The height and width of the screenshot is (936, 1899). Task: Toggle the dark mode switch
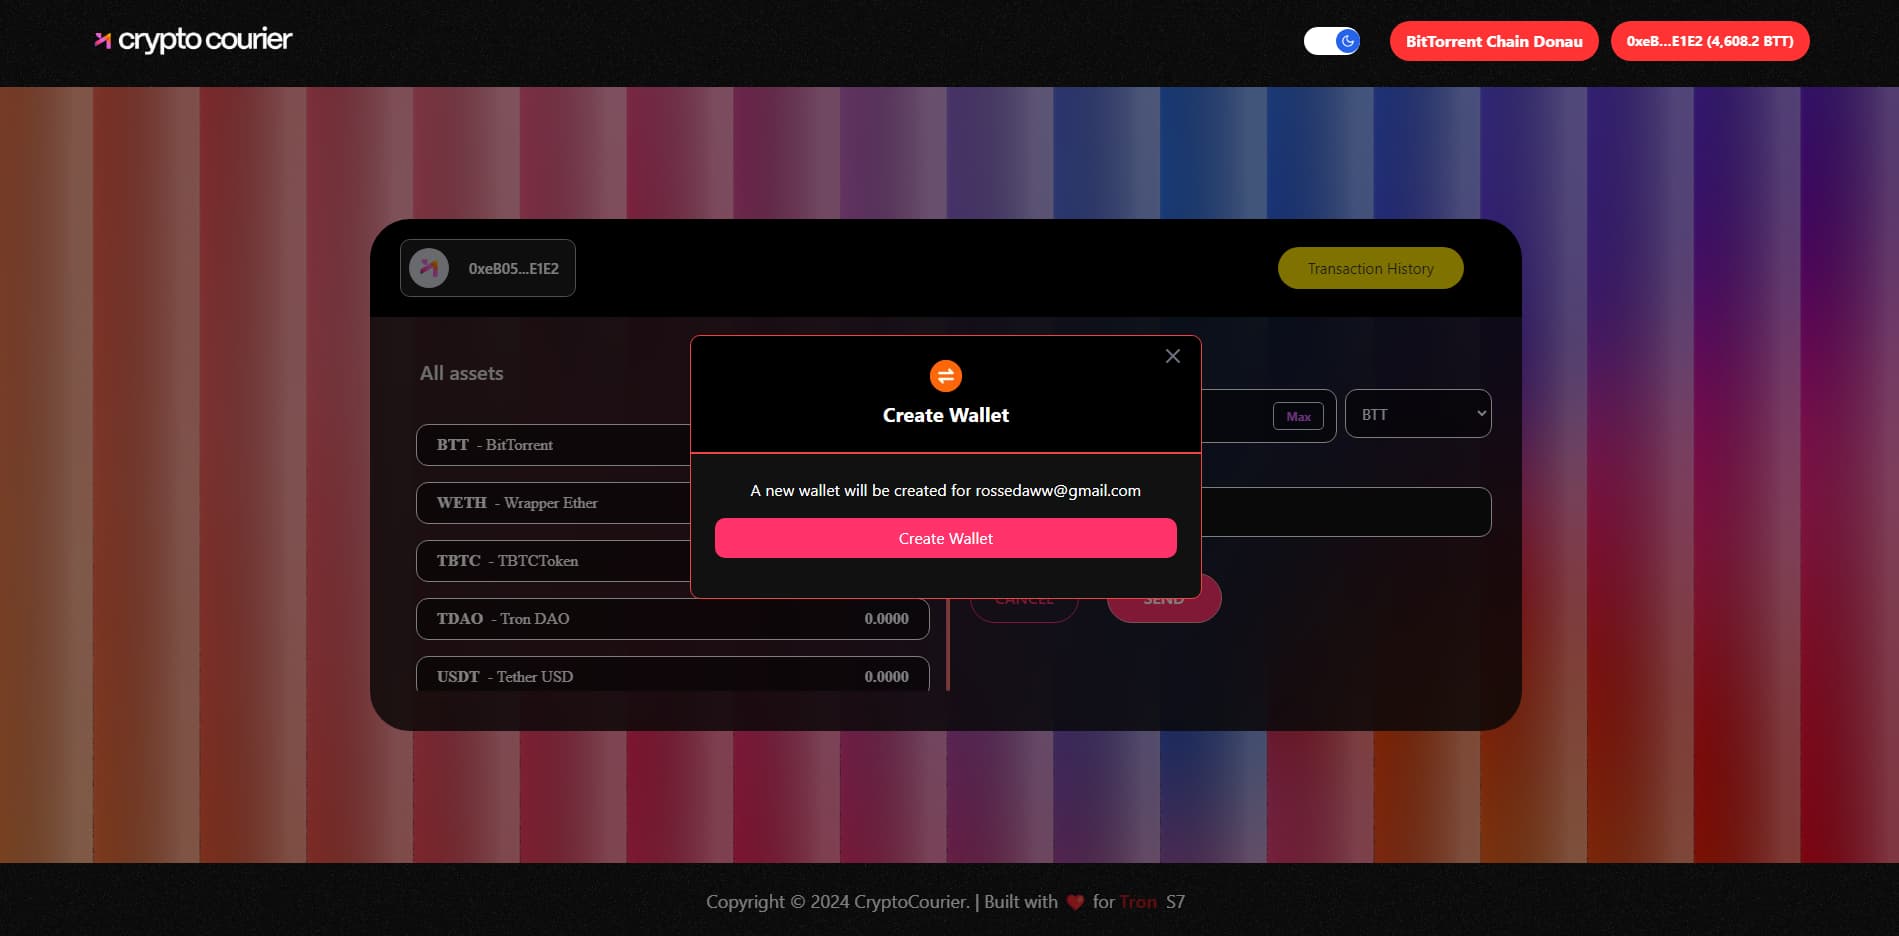[1331, 41]
